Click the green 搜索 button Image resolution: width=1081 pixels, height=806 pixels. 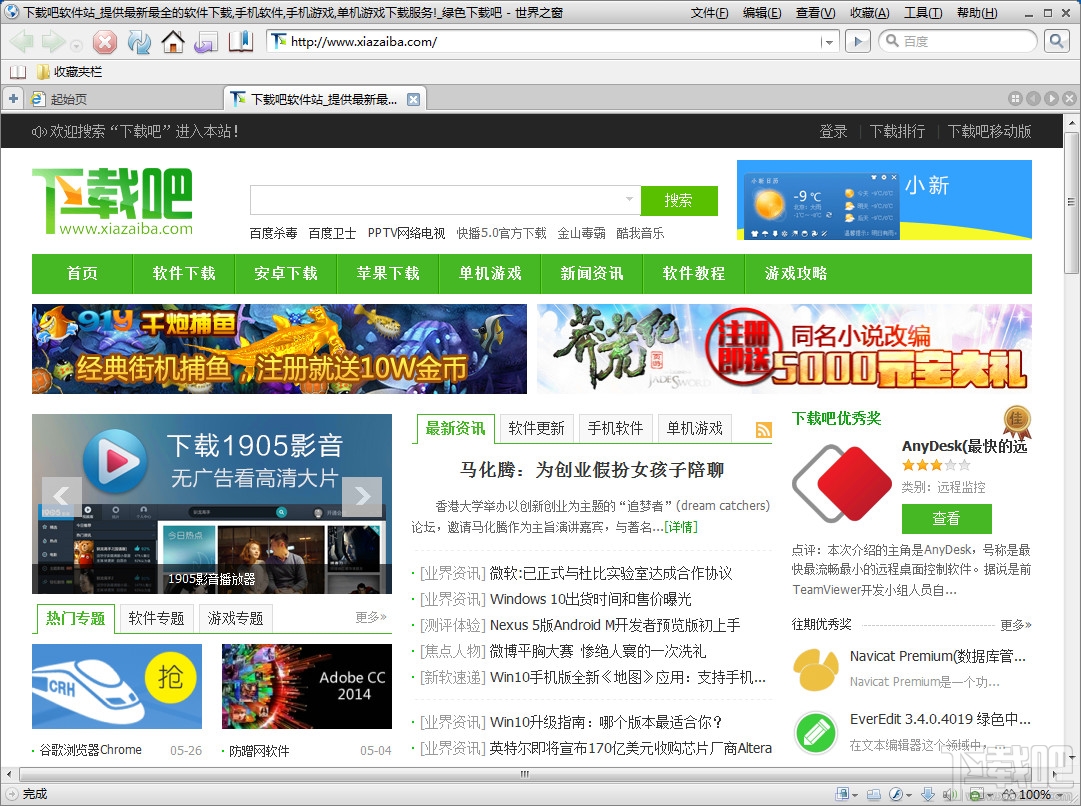(x=679, y=201)
